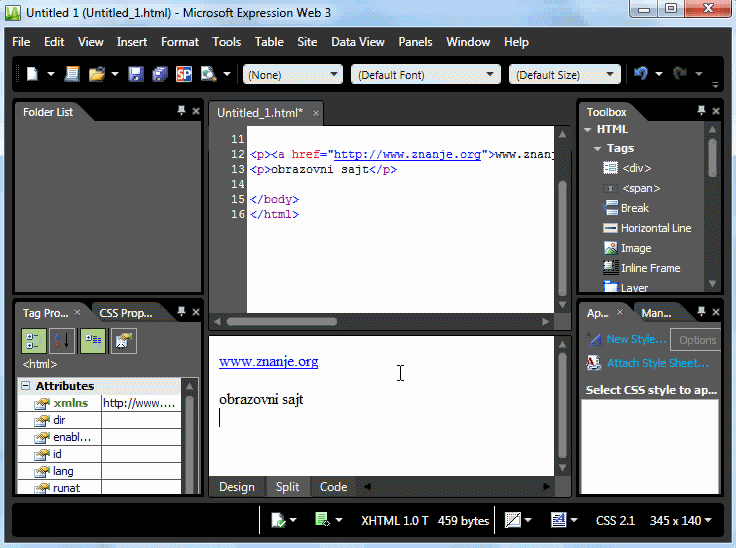736x548 pixels.
Task: Pin the Folder List panel
Action: tap(181, 112)
